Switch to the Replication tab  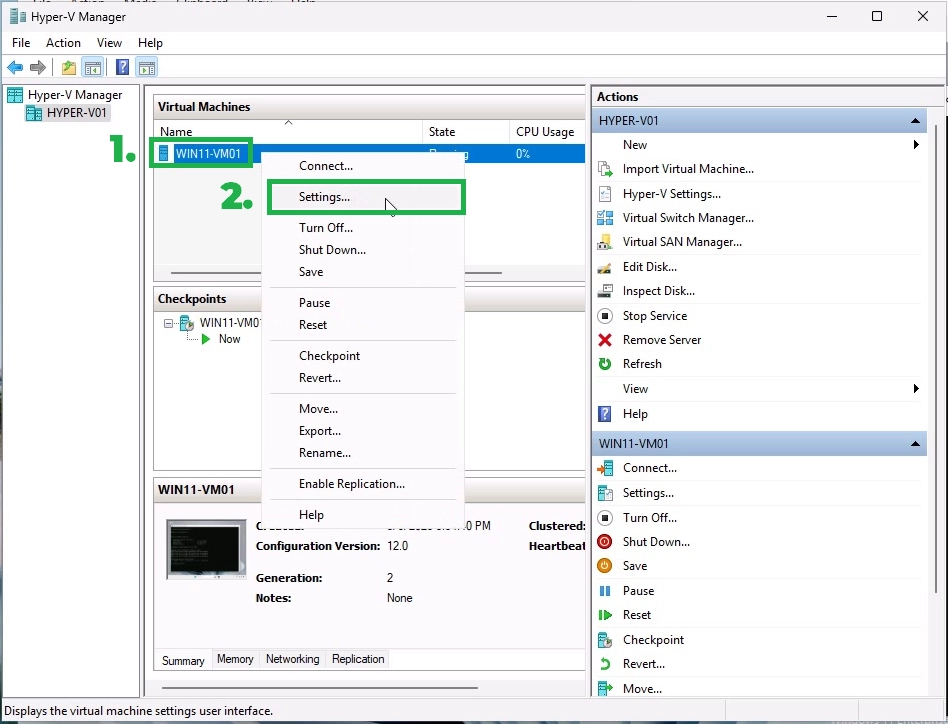click(358, 659)
